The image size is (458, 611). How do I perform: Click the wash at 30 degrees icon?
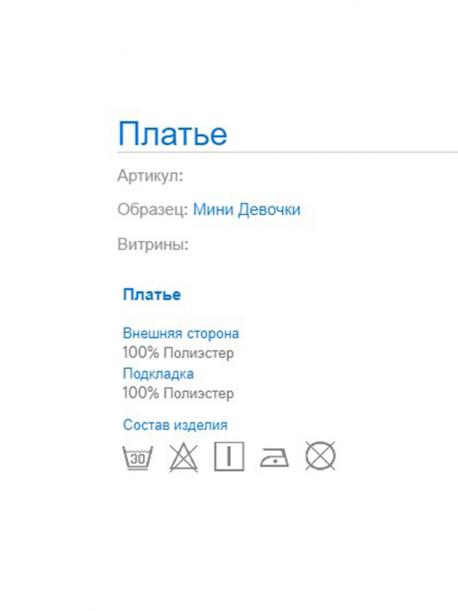(x=138, y=457)
